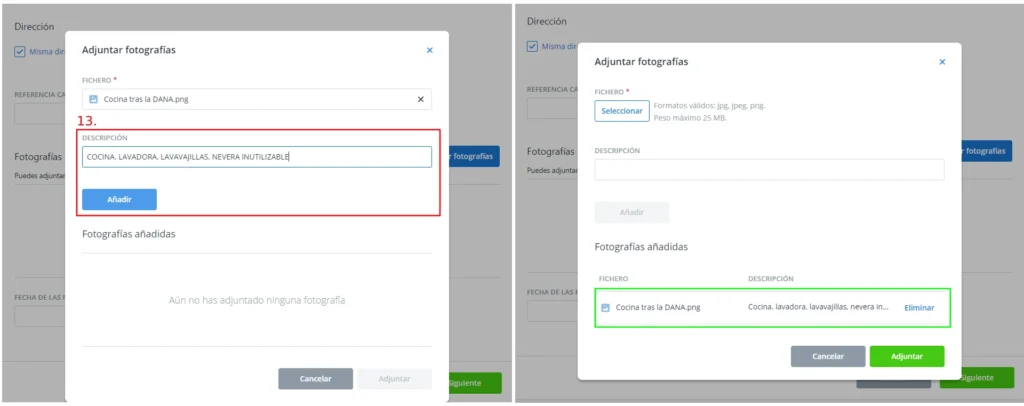Image resolution: width=1024 pixels, height=406 pixels.
Task: Focus the Descripción field containing COCINA, LAVADORA text
Action: pos(256,157)
